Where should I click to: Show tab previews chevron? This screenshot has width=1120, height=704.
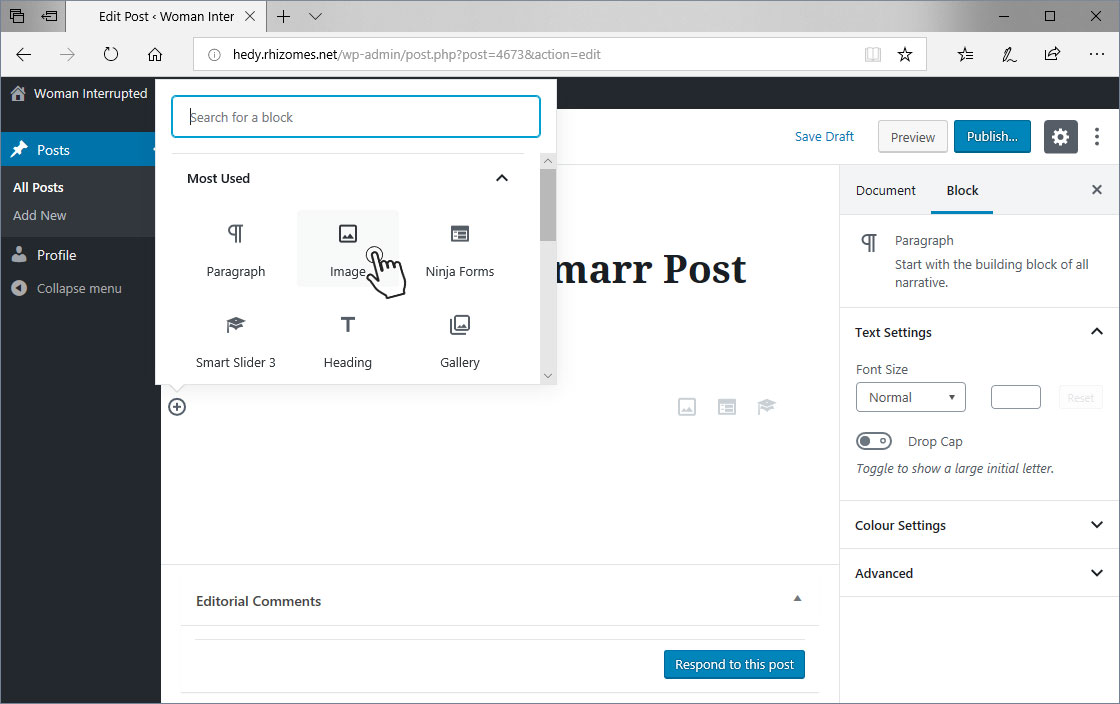pyautogui.click(x=315, y=16)
